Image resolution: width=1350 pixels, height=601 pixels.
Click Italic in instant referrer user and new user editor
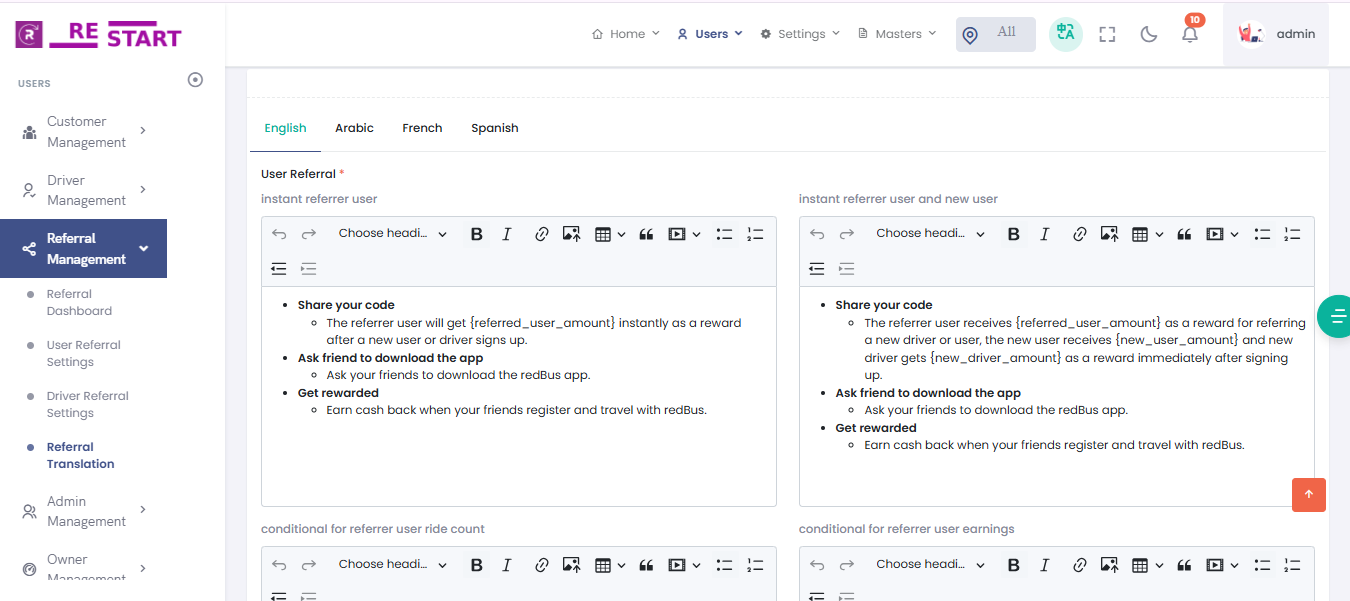coord(1044,234)
